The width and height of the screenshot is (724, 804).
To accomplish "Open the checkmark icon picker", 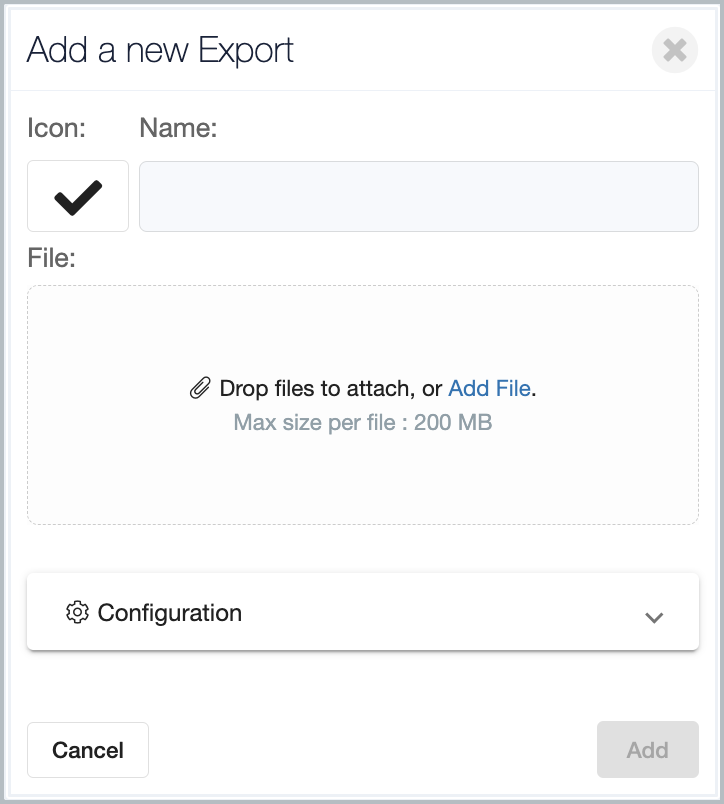I will pyautogui.click(x=78, y=196).
